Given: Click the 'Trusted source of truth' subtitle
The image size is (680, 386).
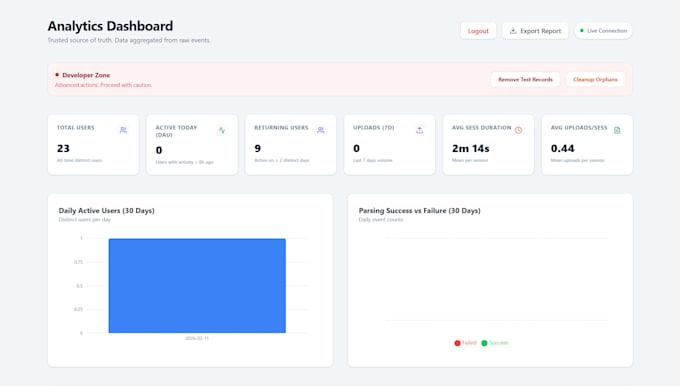Looking at the screenshot, I should click(x=129, y=40).
